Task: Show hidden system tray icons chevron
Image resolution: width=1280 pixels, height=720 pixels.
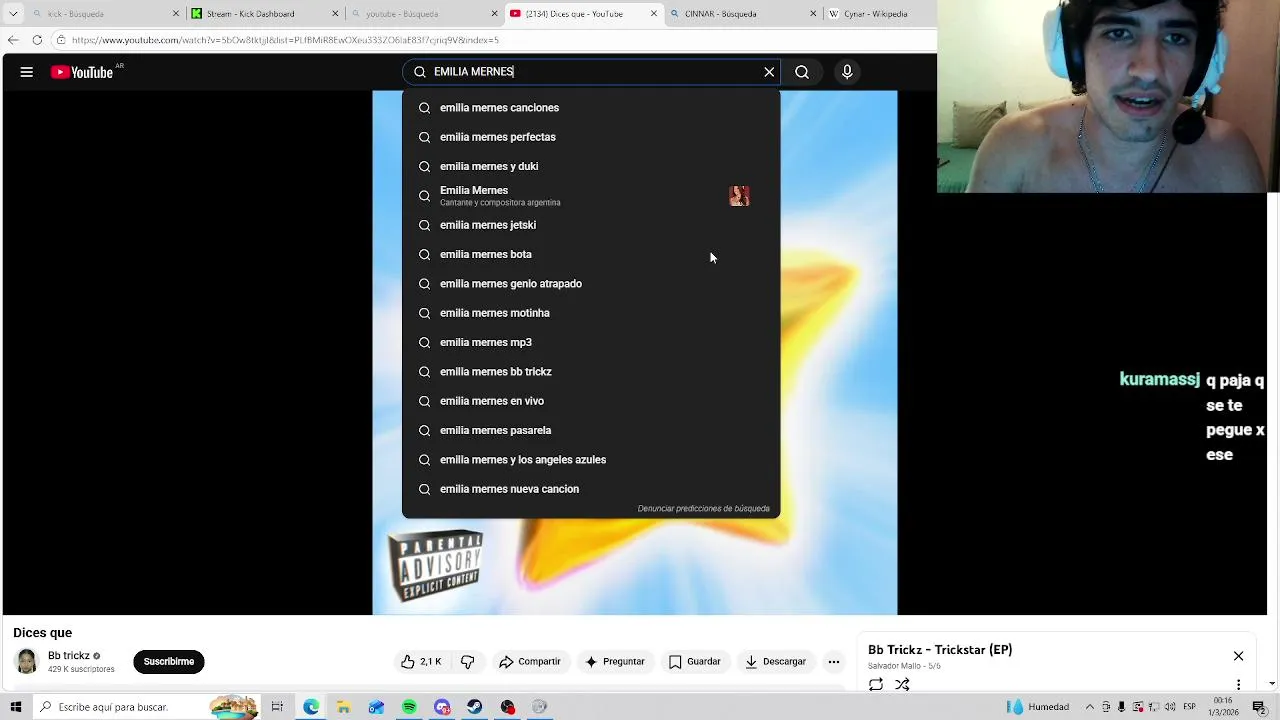Action: 1090,707
